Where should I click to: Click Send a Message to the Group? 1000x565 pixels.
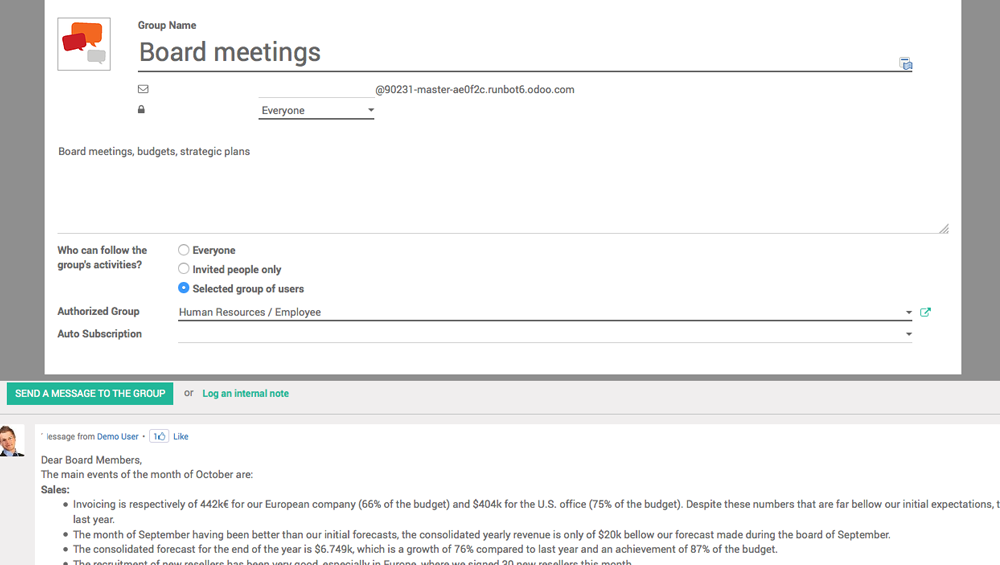pyautogui.click(x=90, y=393)
